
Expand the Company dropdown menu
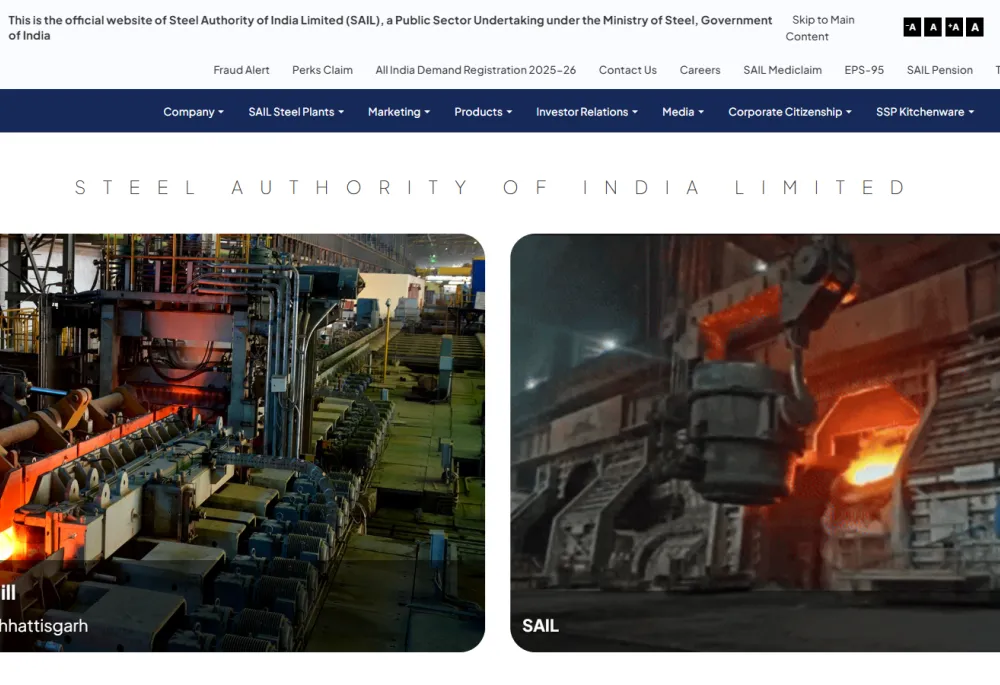click(193, 112)
